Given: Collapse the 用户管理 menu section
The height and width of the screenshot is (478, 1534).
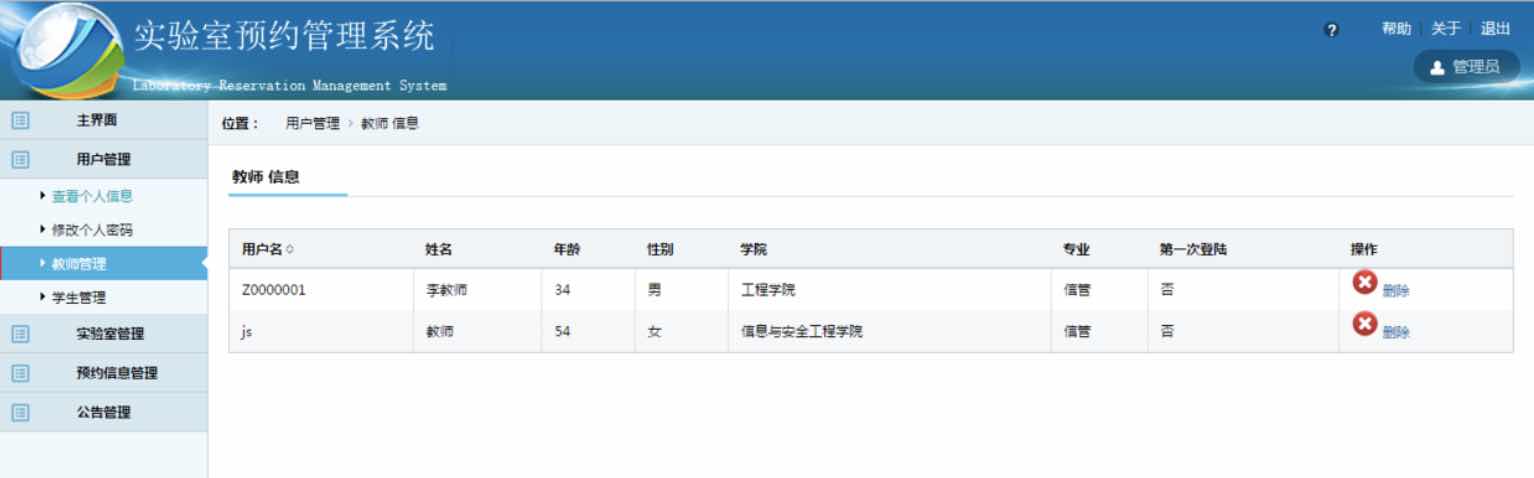Looking at the screenshot, I should [103, 159].
